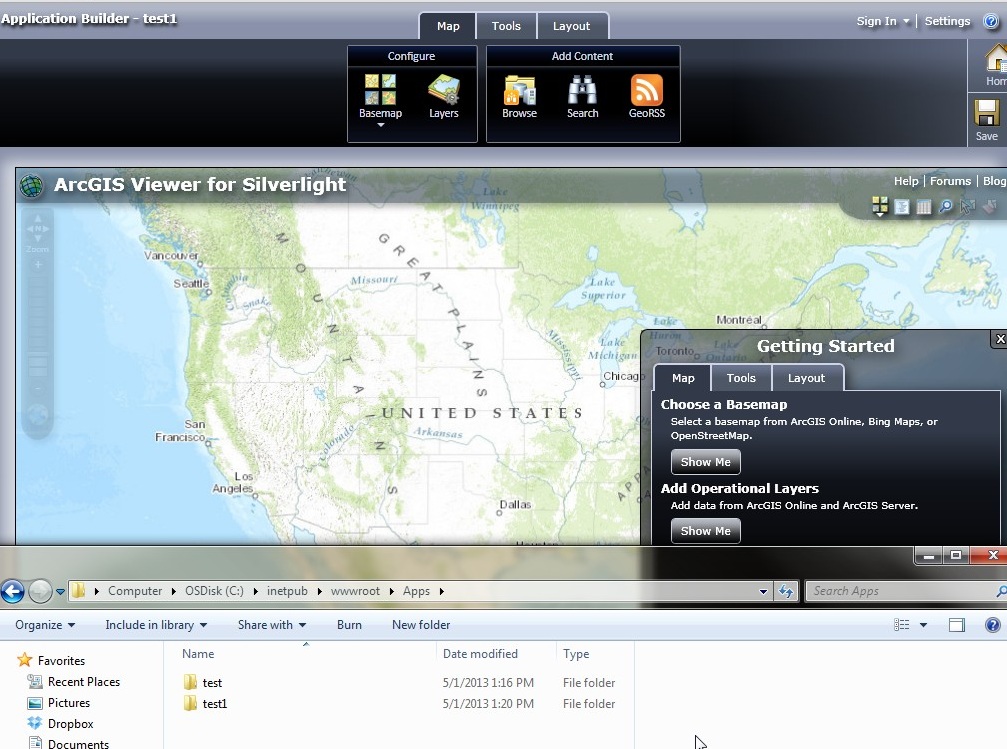Click inetpub in the address breadcrumb

(287, 591)
